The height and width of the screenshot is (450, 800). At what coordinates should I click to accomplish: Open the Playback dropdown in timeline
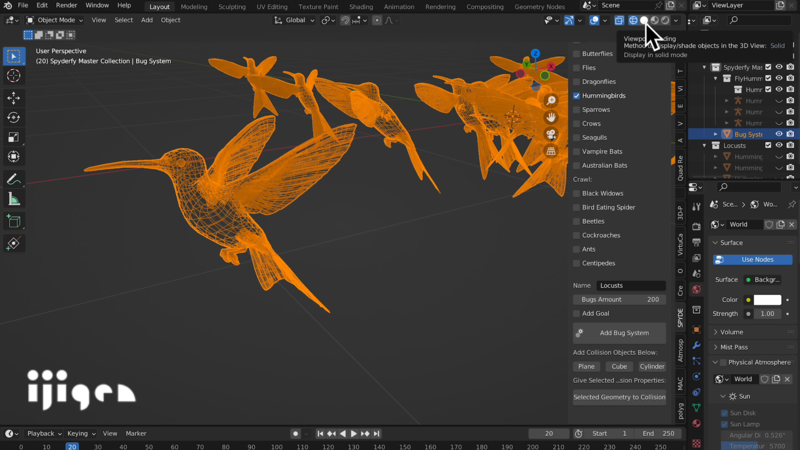[44, 434]
